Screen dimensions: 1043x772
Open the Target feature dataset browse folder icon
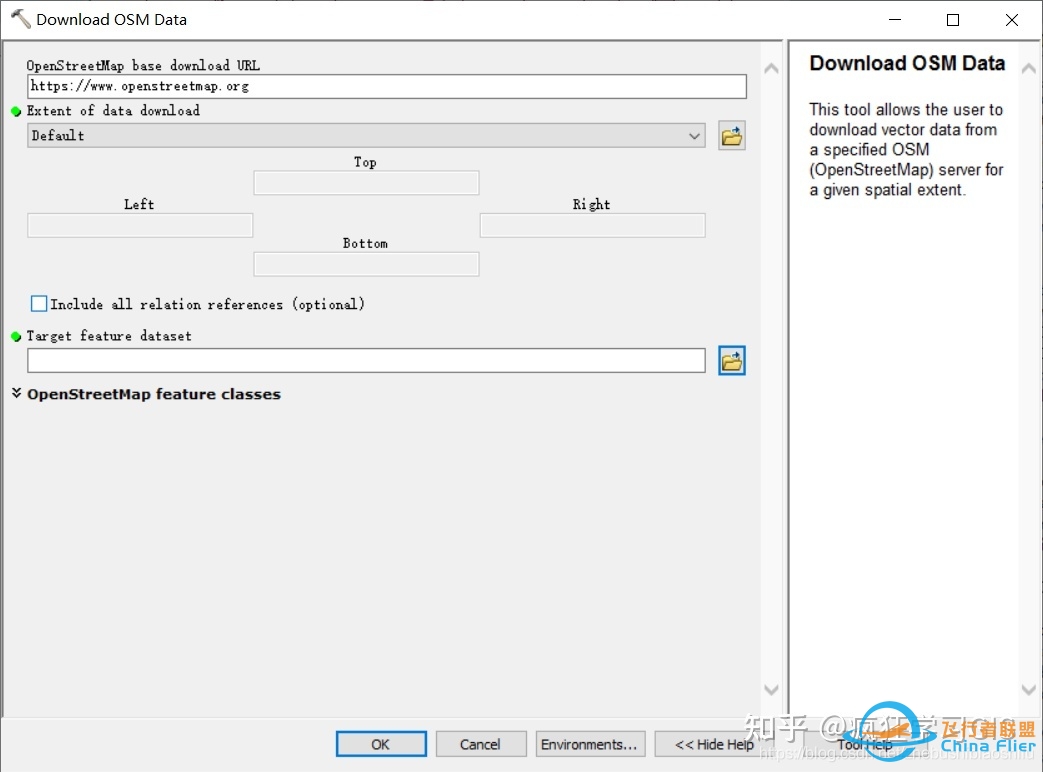pos(732,361)
